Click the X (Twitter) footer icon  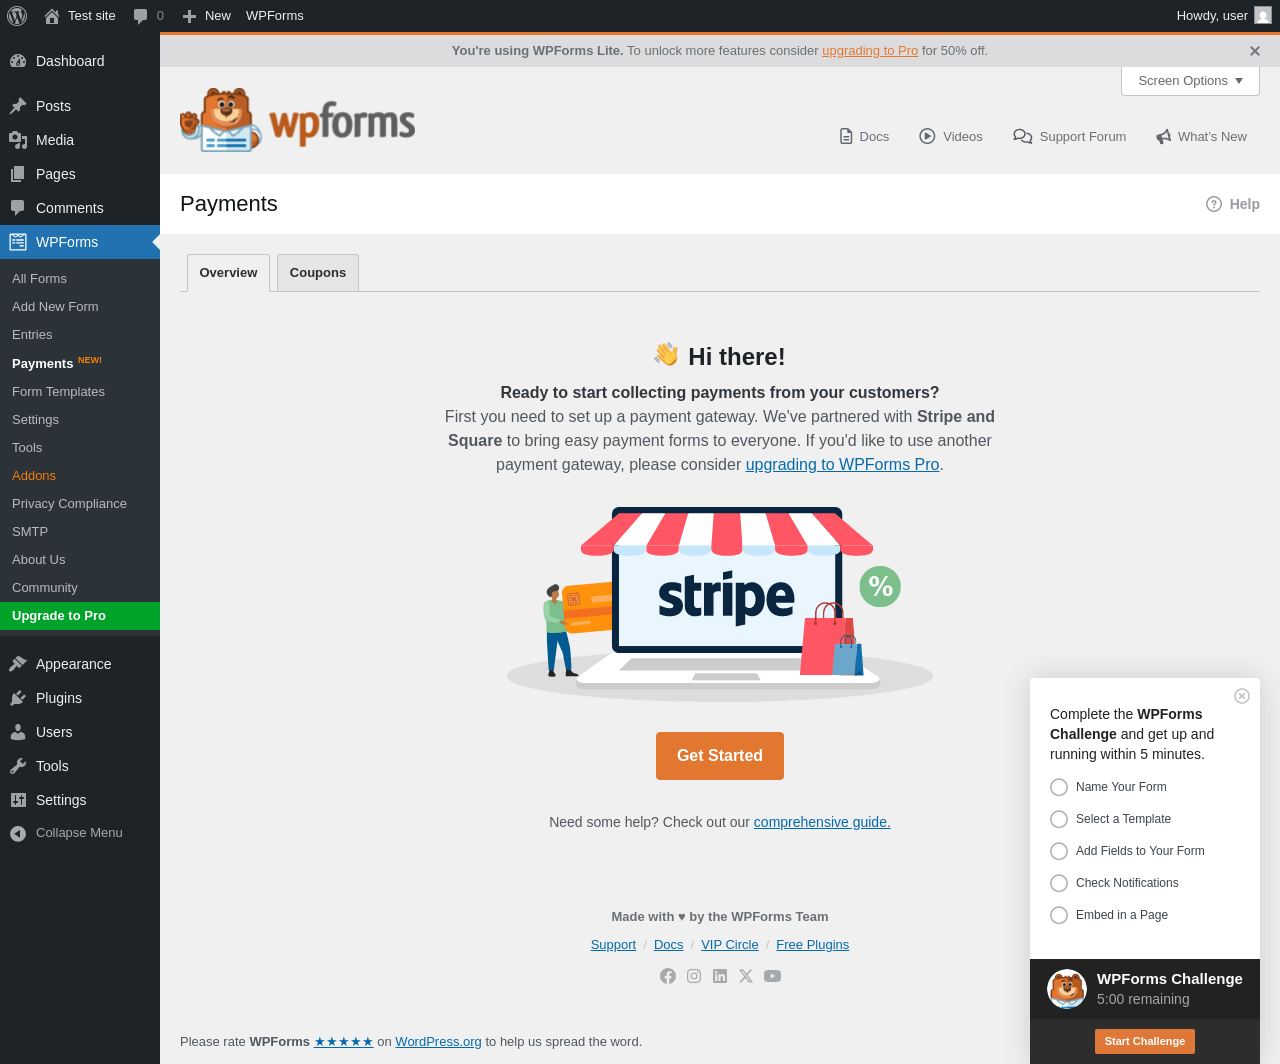(x=746, y=976)
